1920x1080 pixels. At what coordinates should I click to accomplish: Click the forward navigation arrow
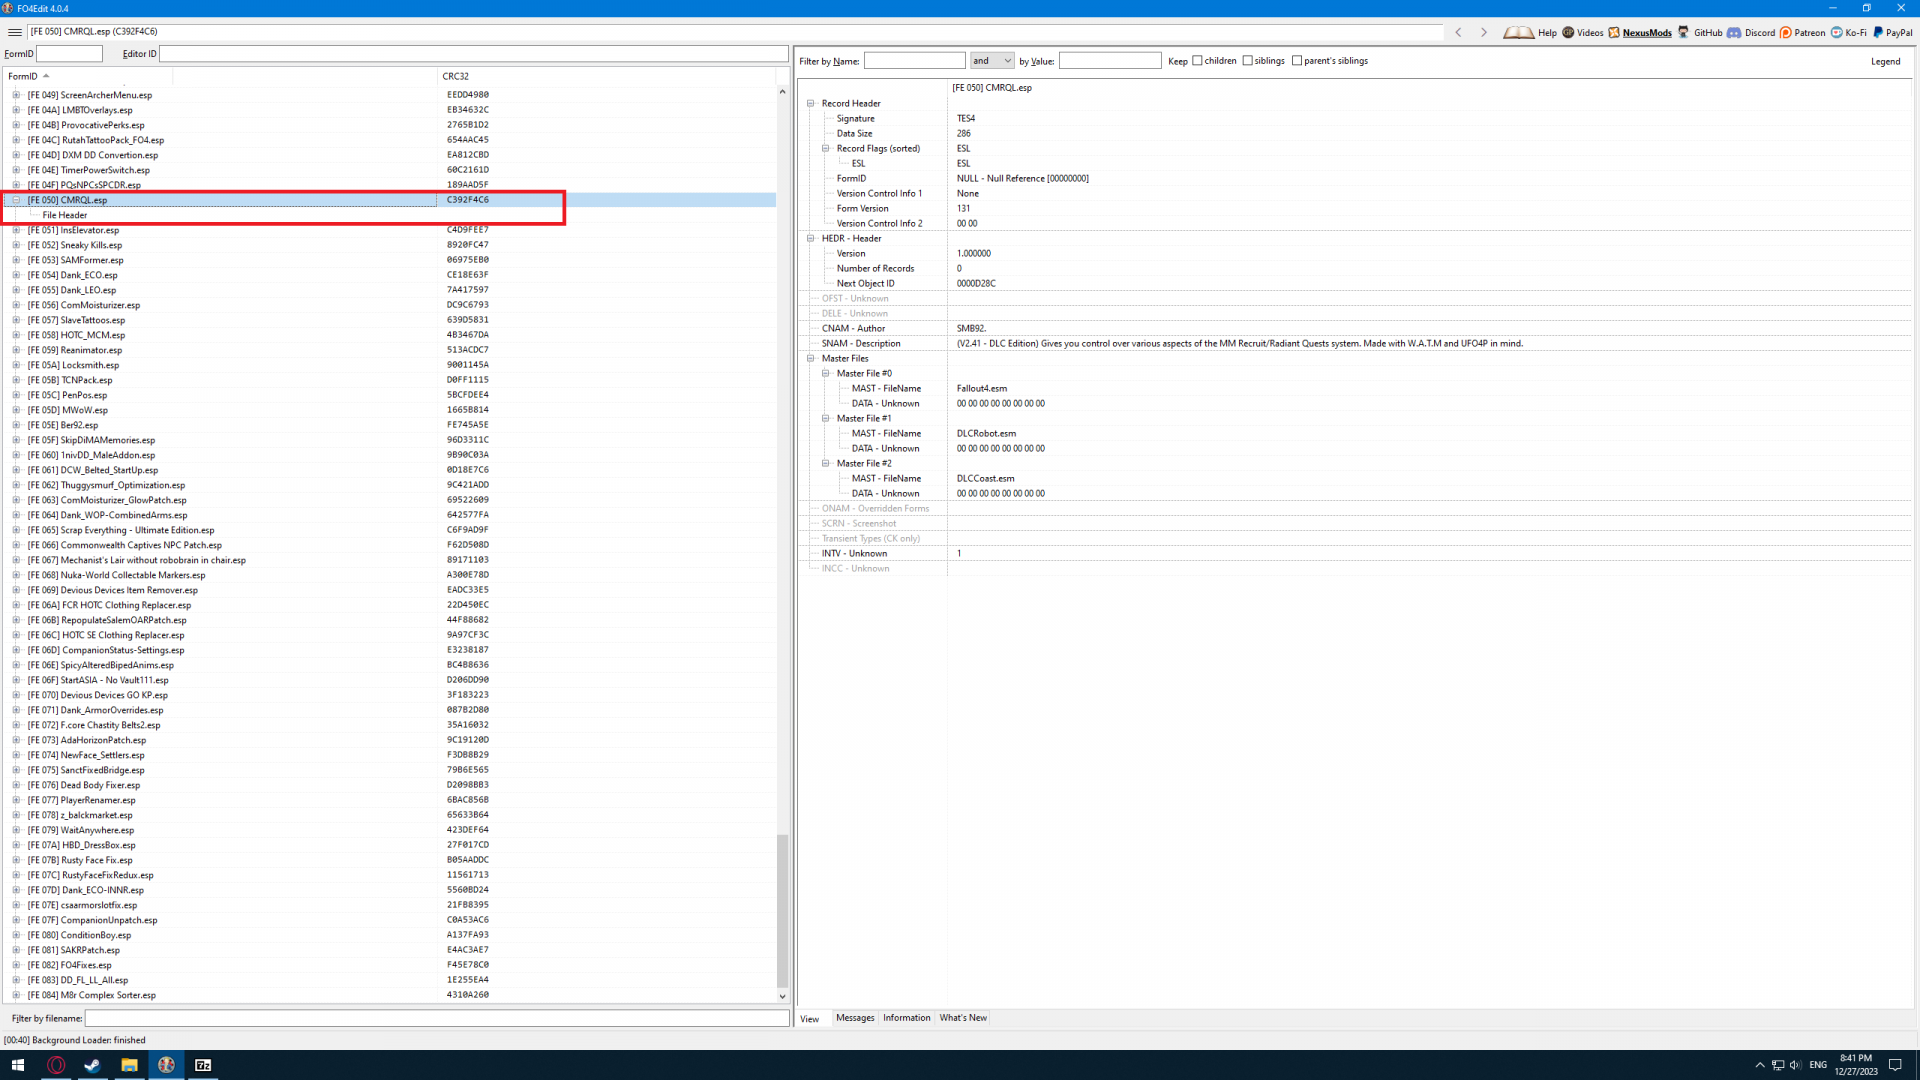(x=1484, y=32)
